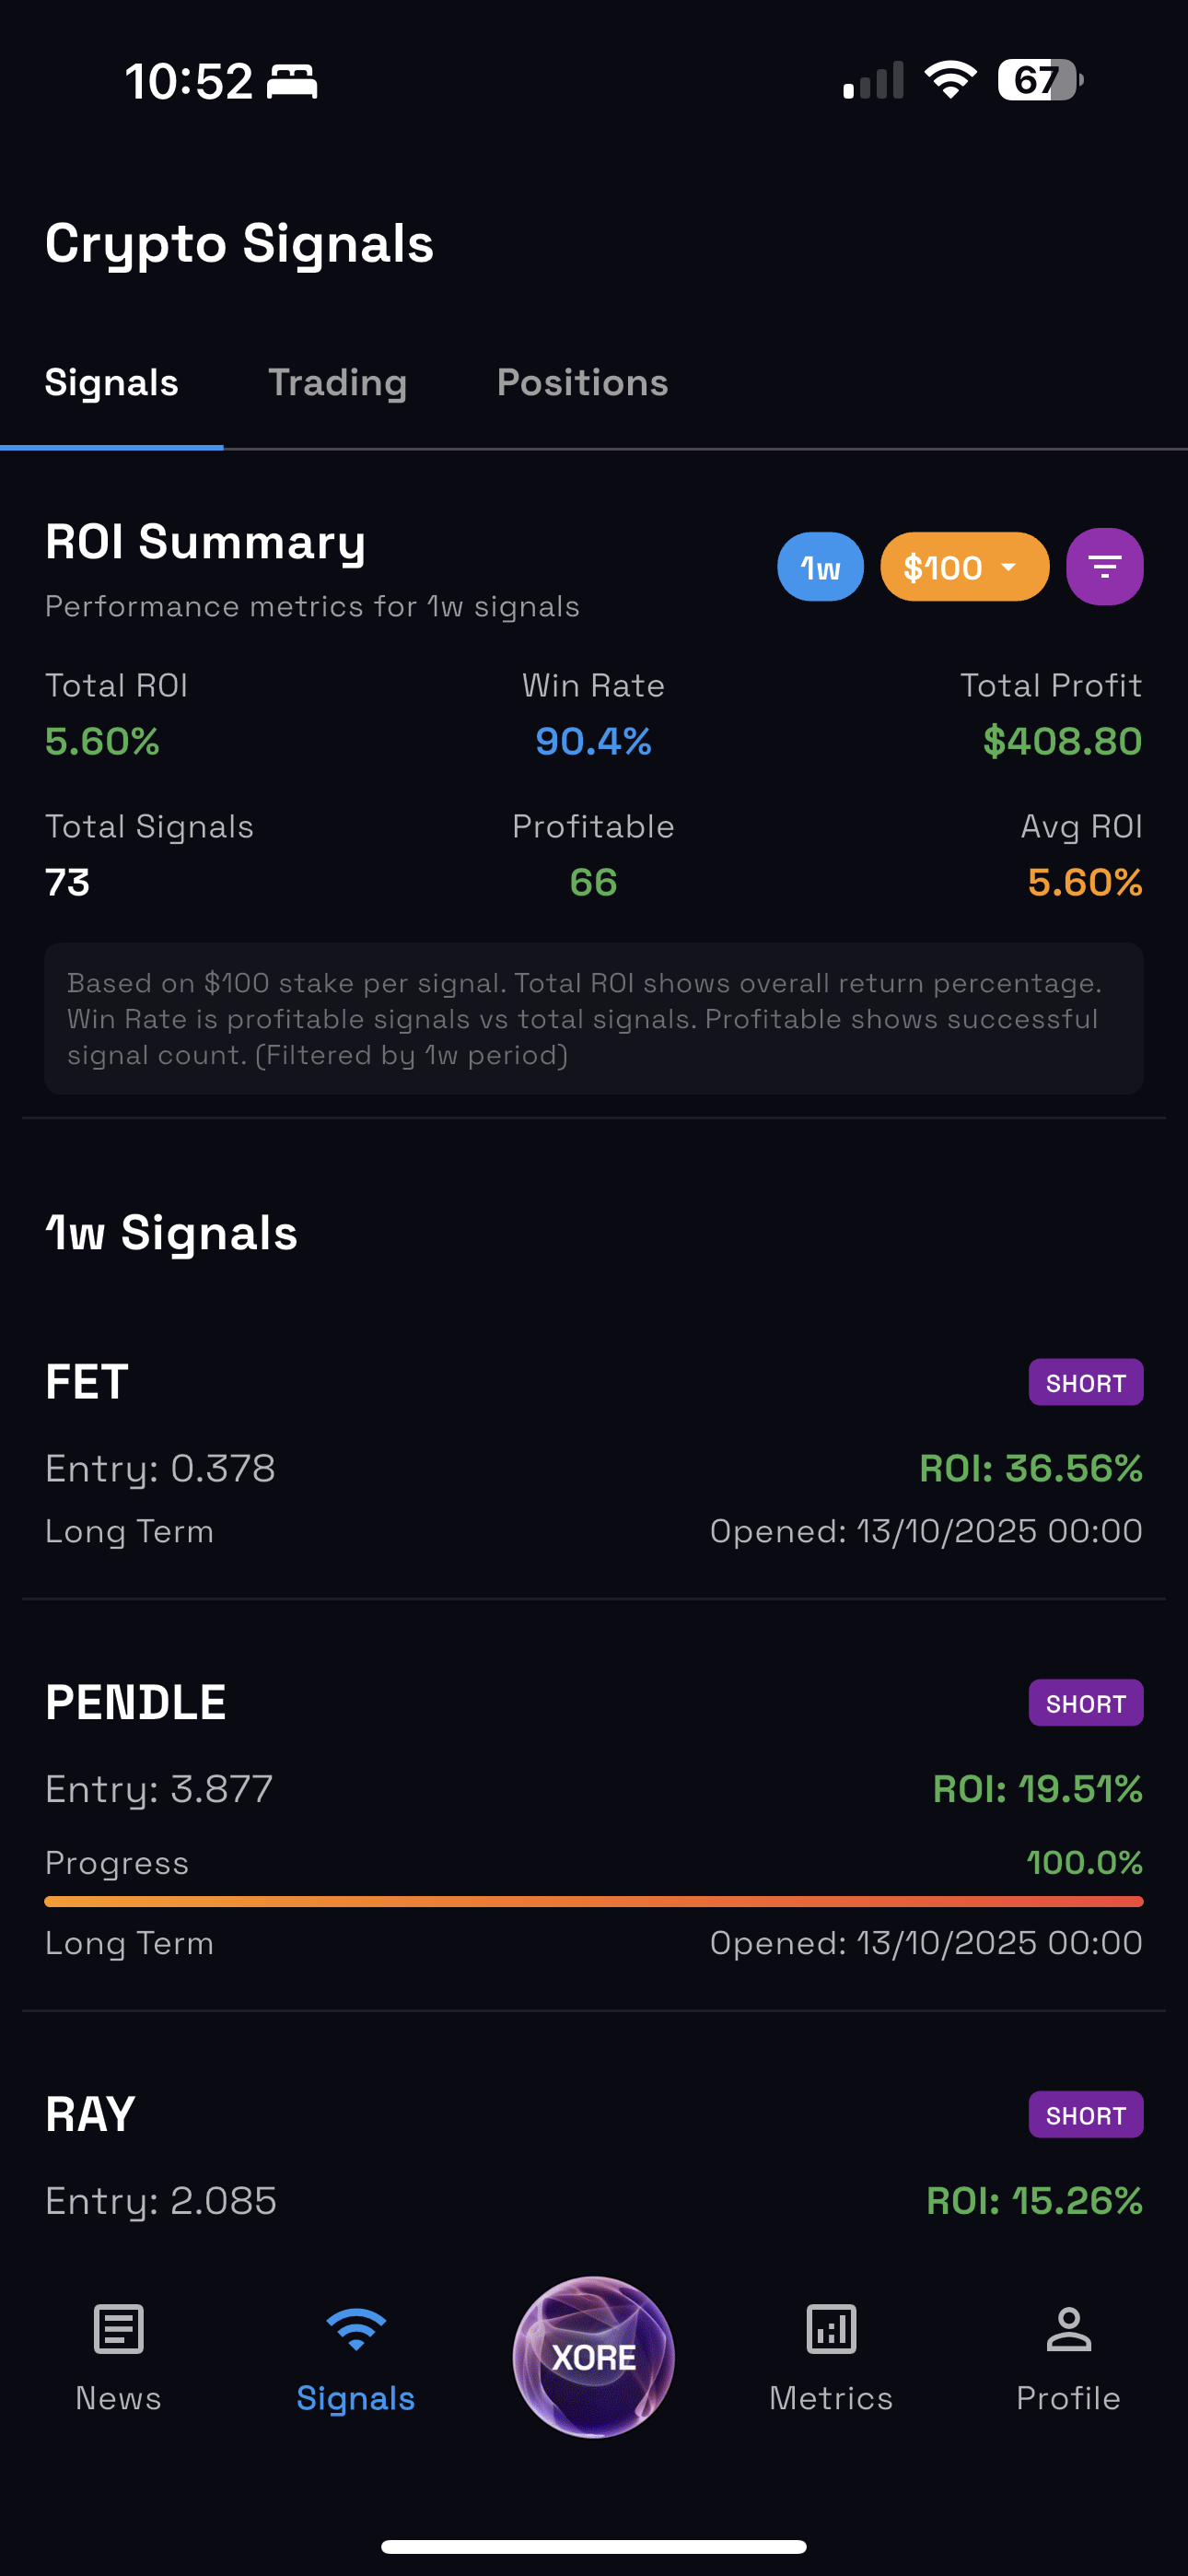Screen dimensions: 1188x2576
Task: Click the PENDLE progress bar
Action: pos(593,1901)
